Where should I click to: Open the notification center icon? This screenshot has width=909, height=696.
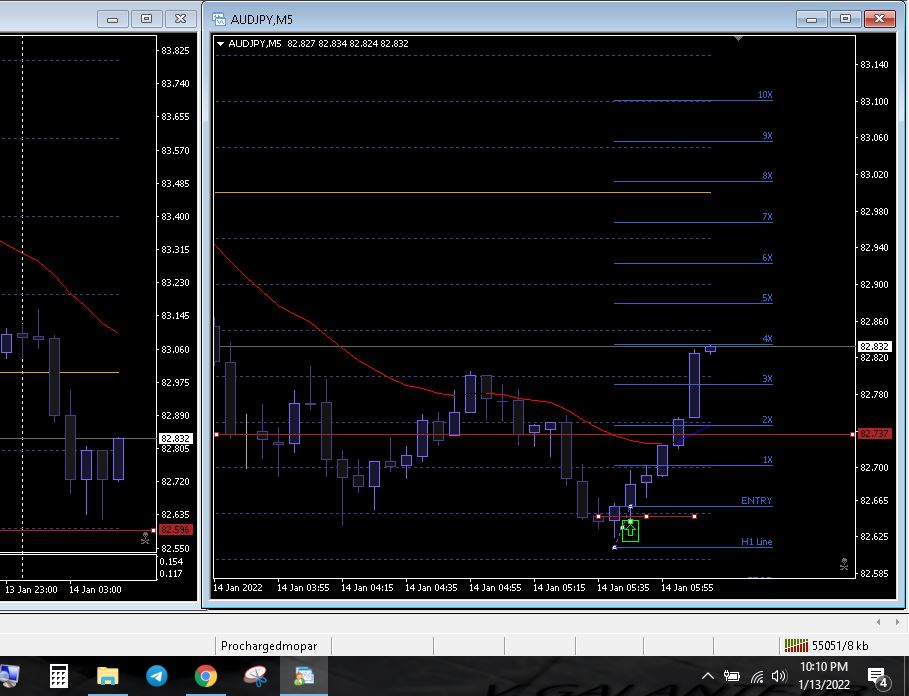tap(877, 677)
